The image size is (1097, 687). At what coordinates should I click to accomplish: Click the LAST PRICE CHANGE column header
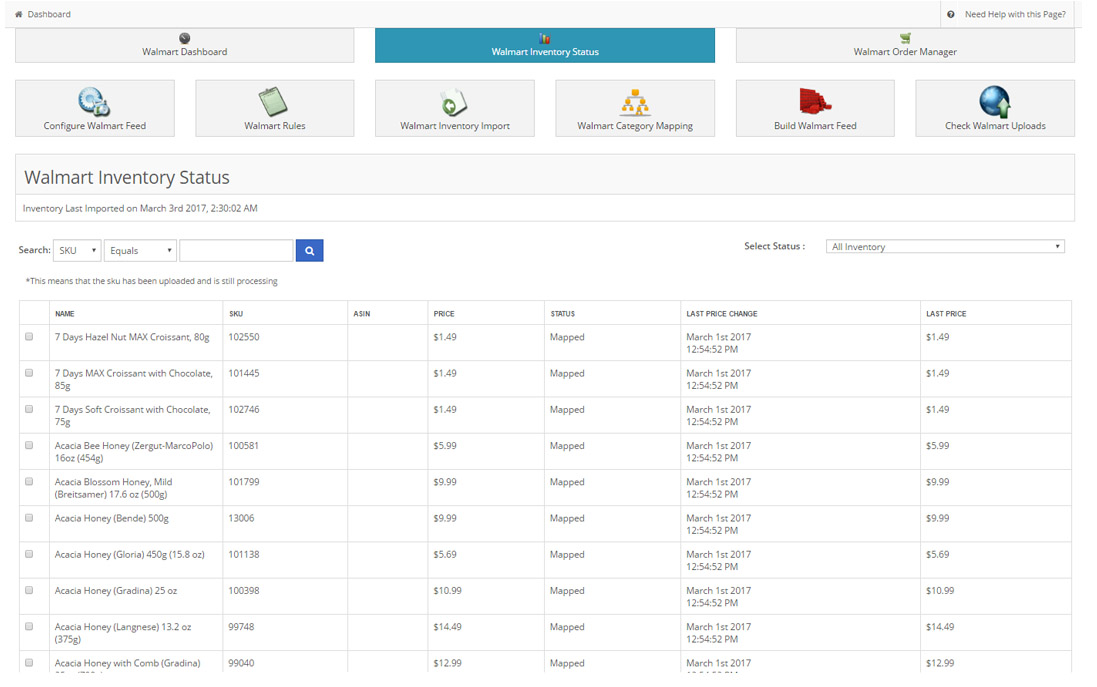coord(721,314)
